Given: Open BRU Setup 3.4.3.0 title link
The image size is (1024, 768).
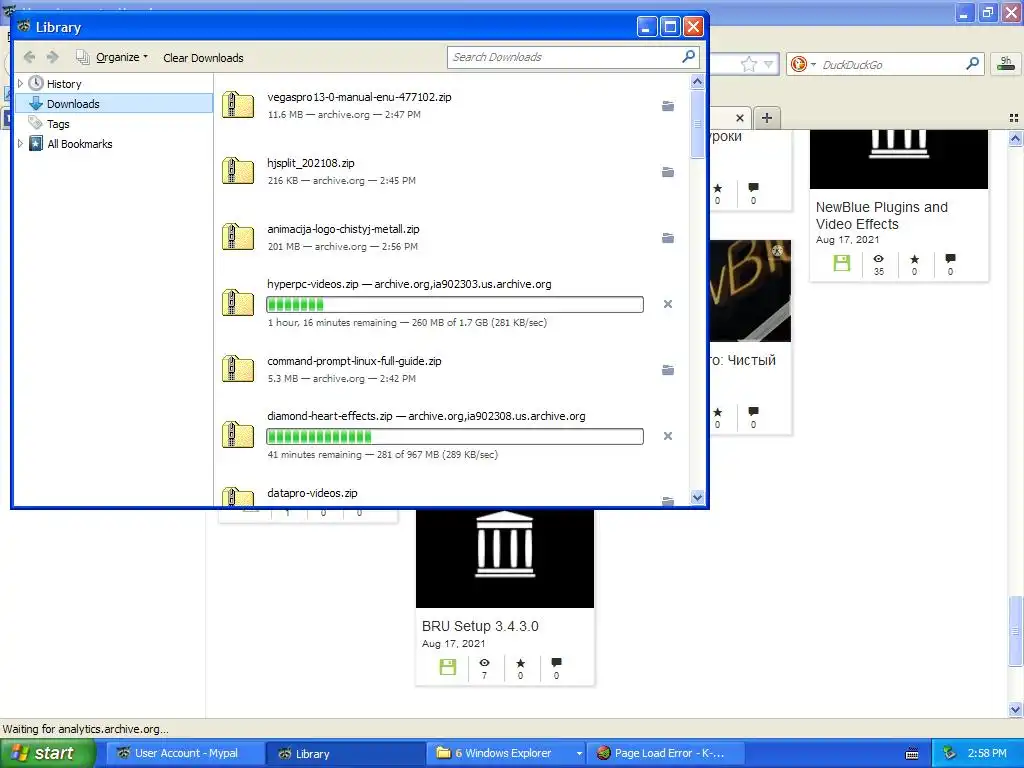Looking at the screenshot, I should (x=480, y=626).
